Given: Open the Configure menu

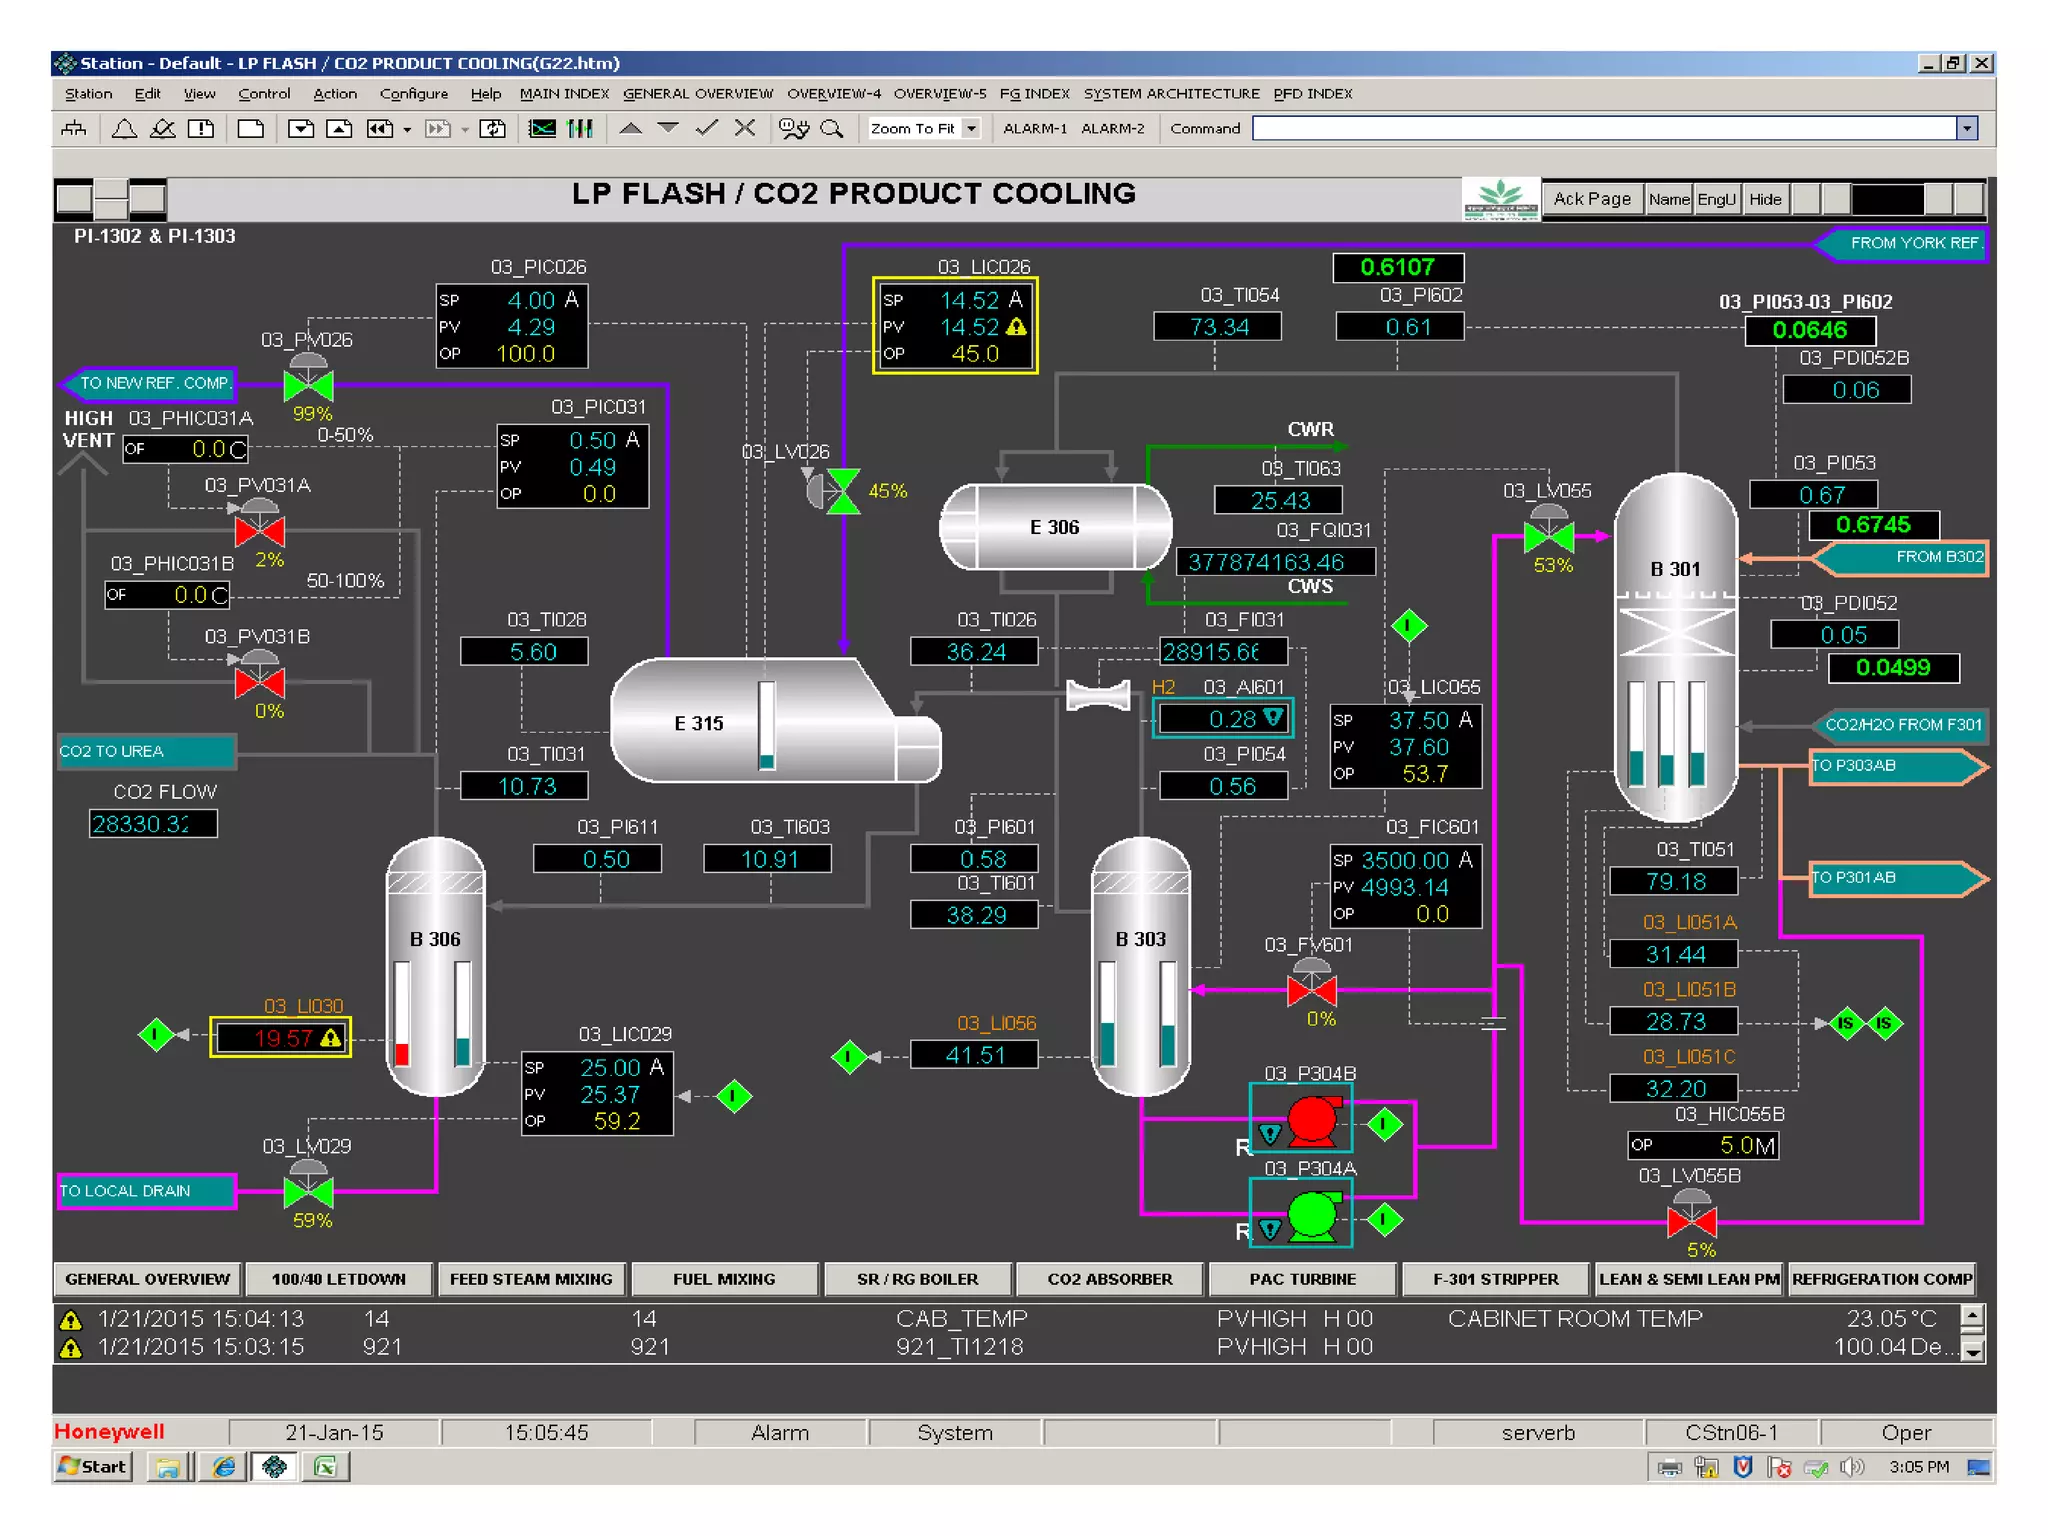Looking at the screenshot, I should point(413,94).
